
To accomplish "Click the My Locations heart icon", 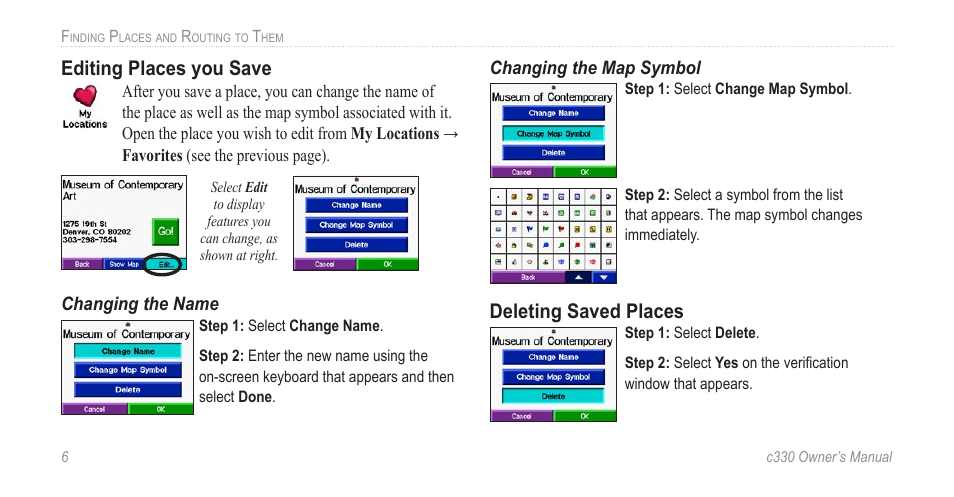I will [x=85, y=96].
